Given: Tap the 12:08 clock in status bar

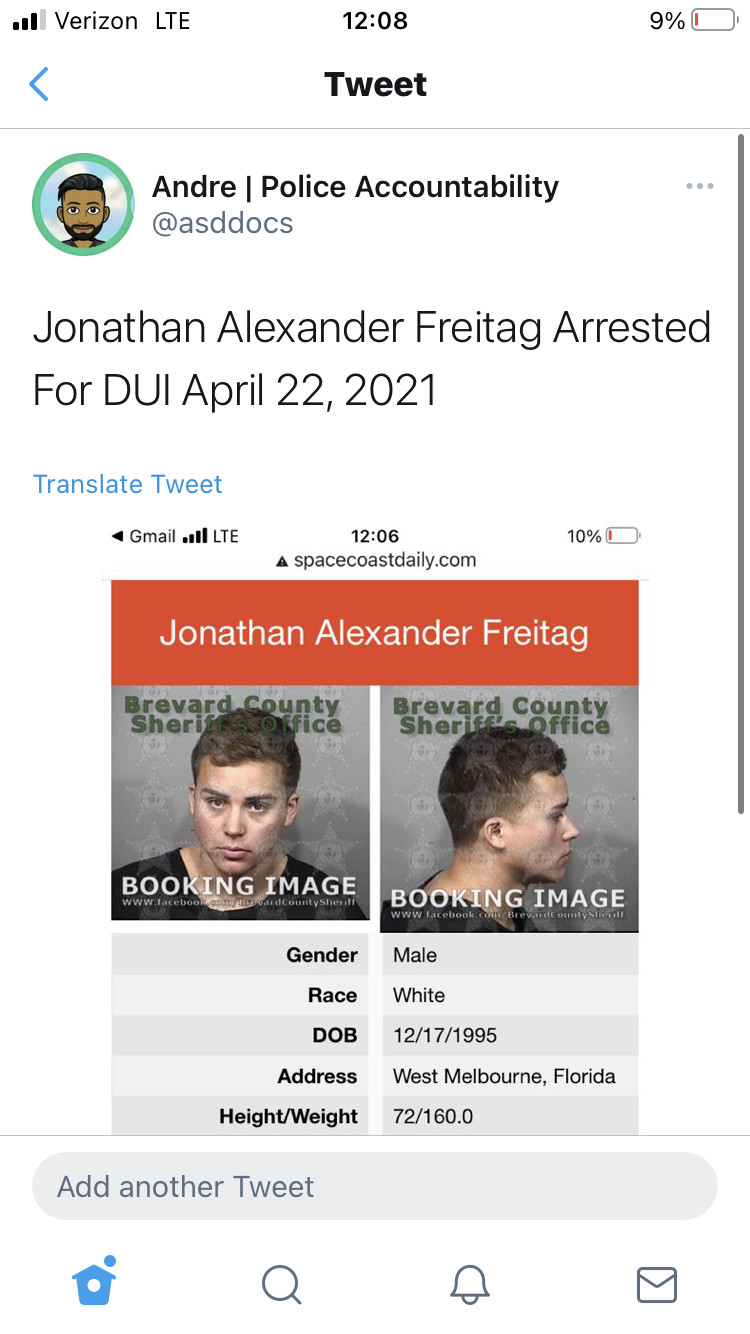Looking at the screenshot, I should (x=375, y=21).
